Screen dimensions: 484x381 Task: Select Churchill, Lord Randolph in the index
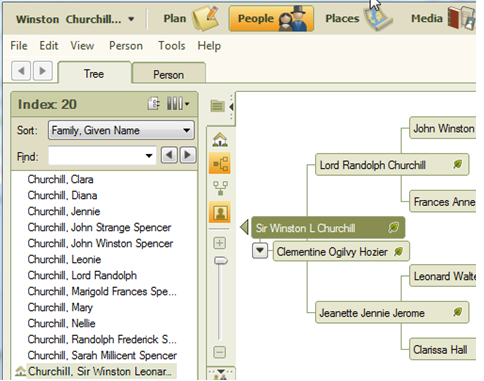82,275
